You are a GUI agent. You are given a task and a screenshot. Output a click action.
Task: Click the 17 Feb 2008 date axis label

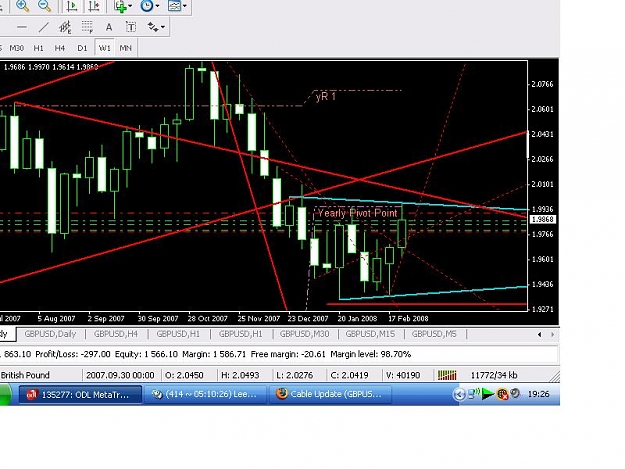[x=408, y=318]
